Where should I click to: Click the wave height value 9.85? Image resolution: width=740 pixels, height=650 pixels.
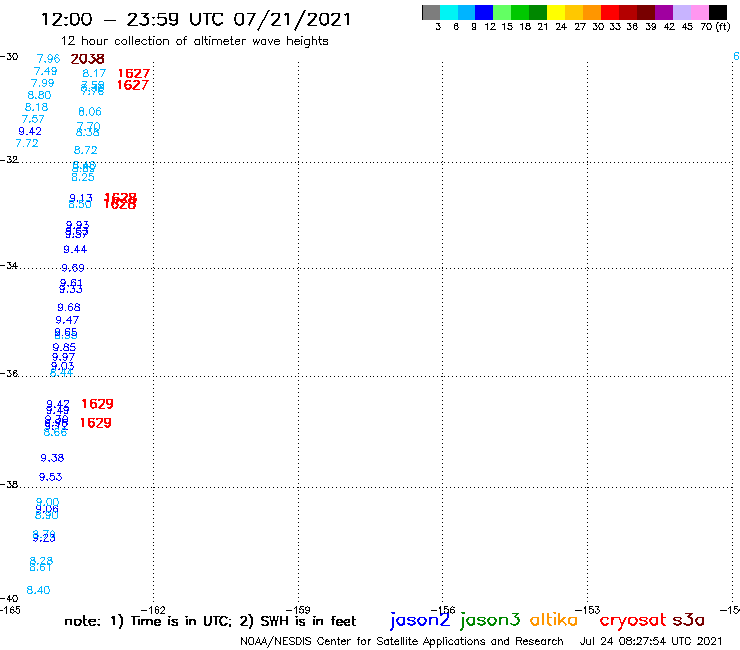(x=64, y=347)
